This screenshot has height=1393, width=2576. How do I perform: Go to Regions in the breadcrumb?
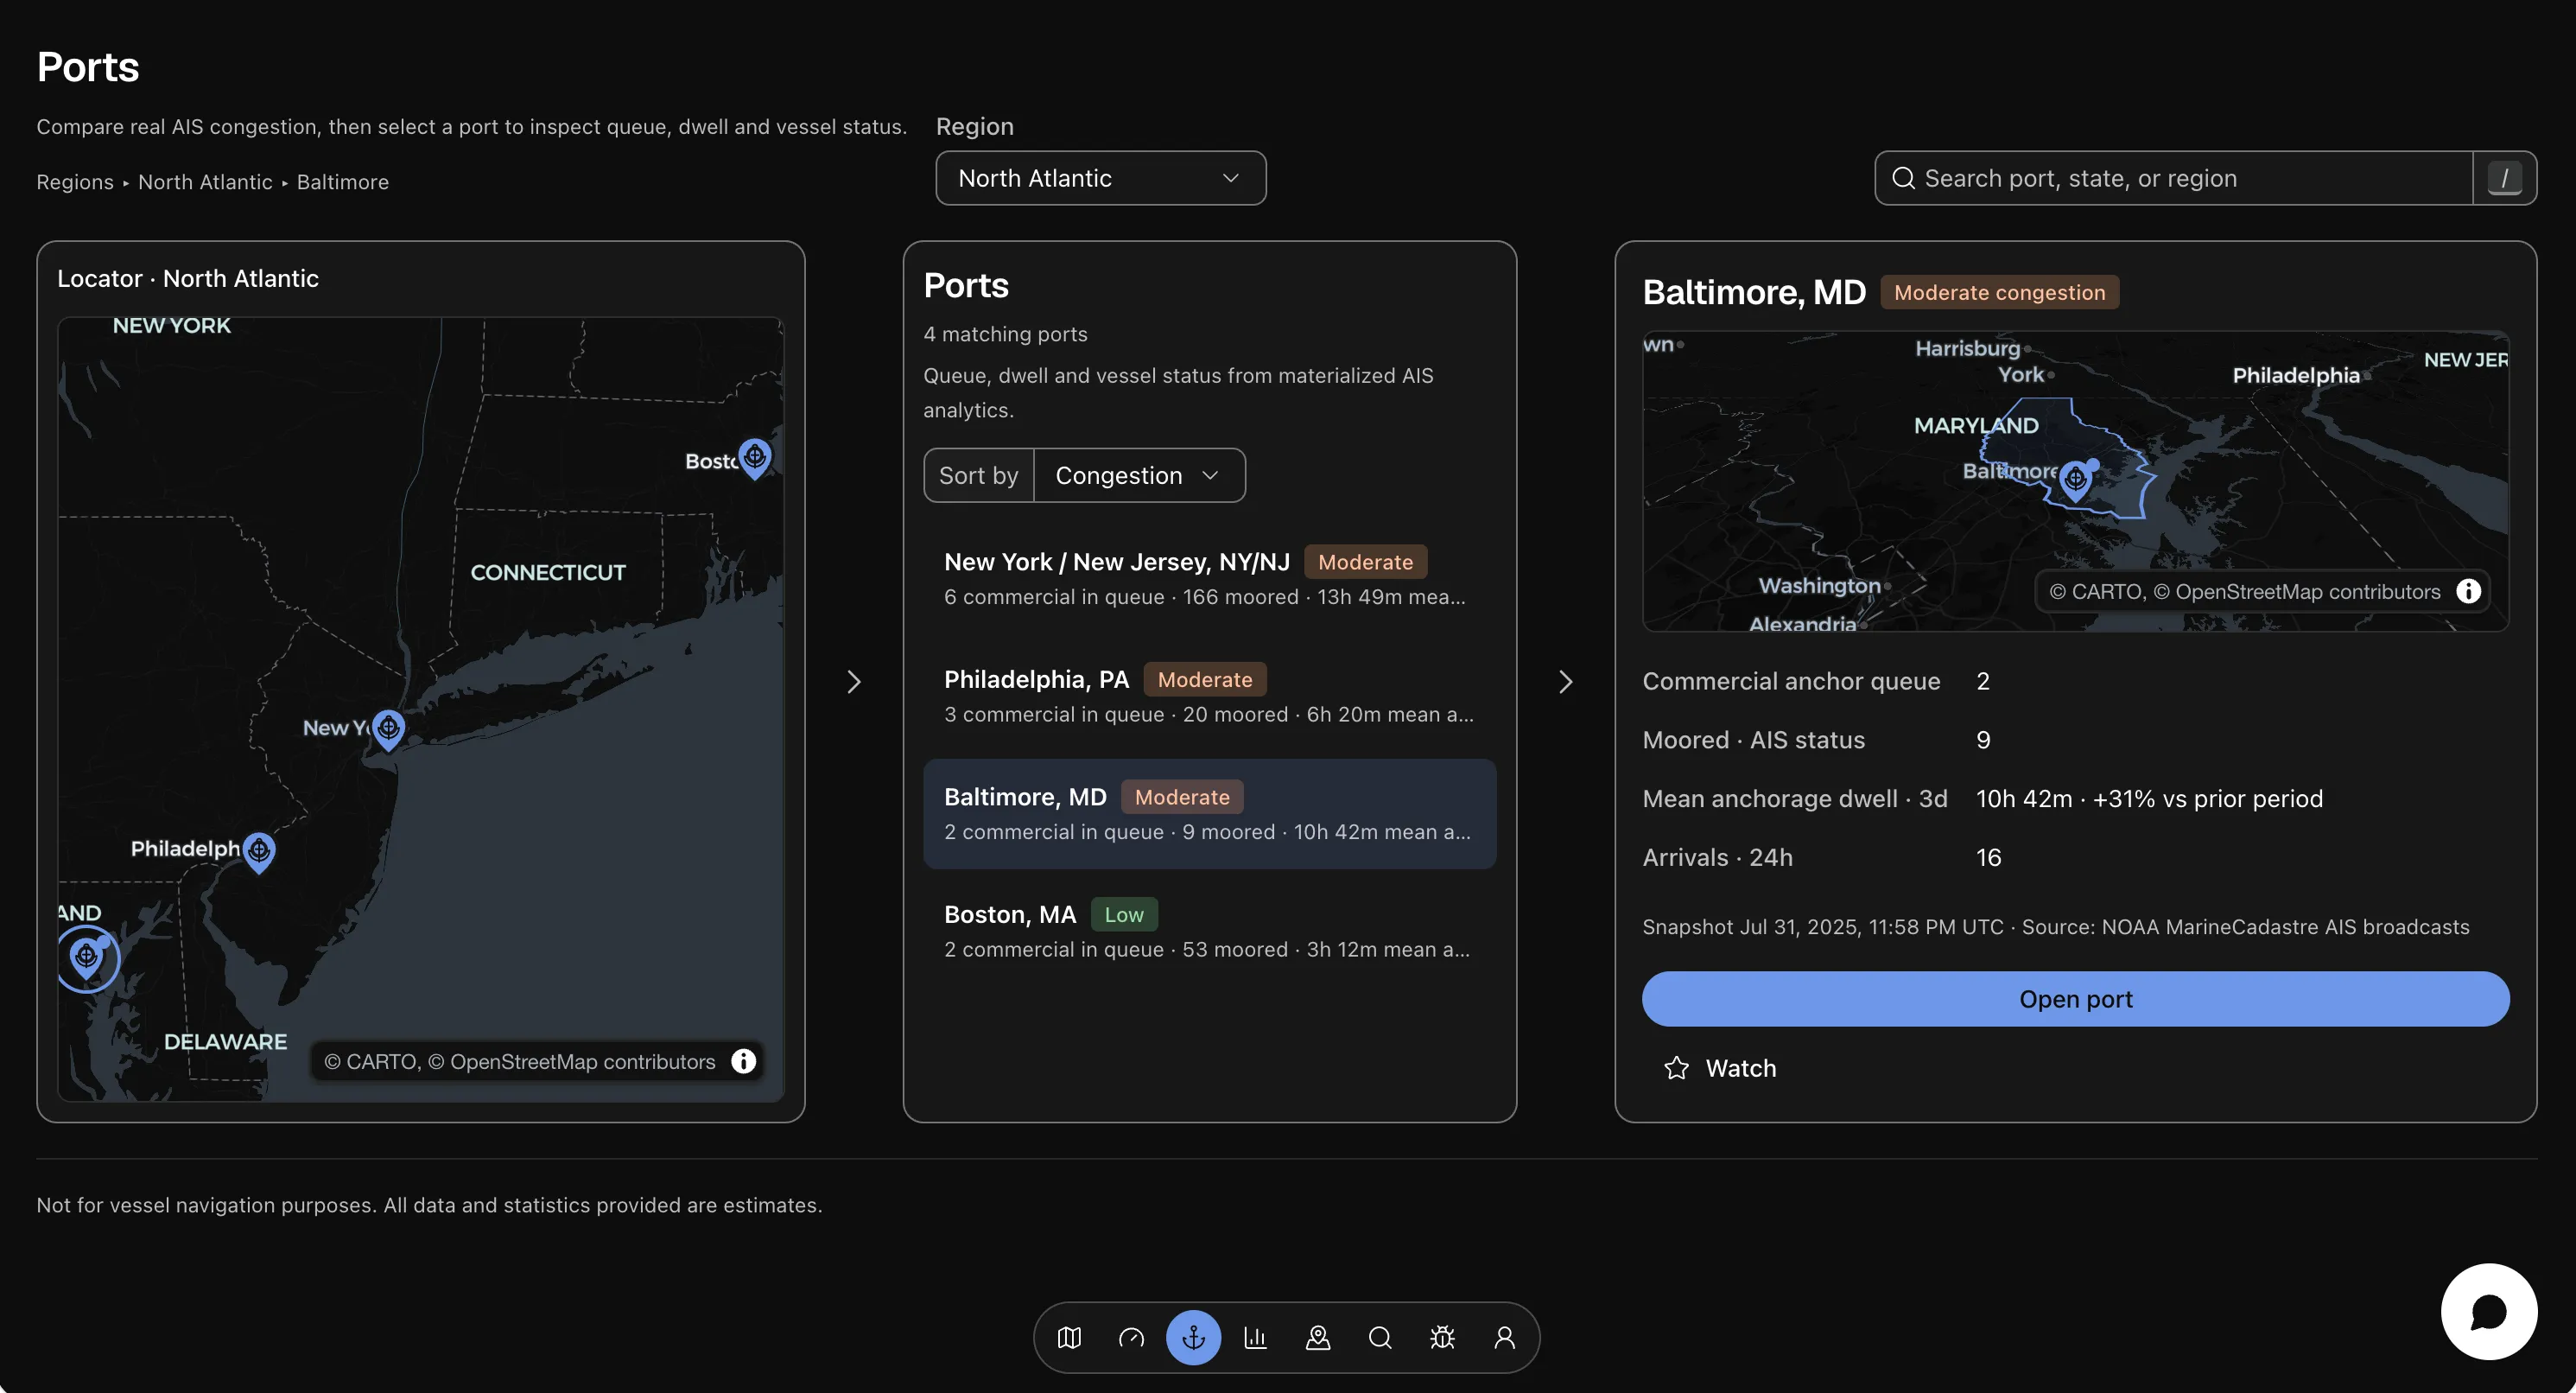(x=75, y=182)
